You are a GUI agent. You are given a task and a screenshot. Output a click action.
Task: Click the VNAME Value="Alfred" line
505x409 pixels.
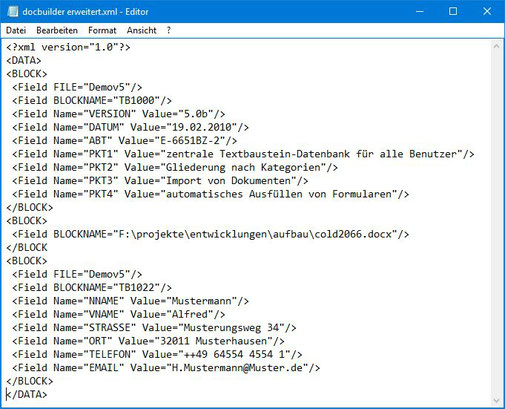coord(118,314)
